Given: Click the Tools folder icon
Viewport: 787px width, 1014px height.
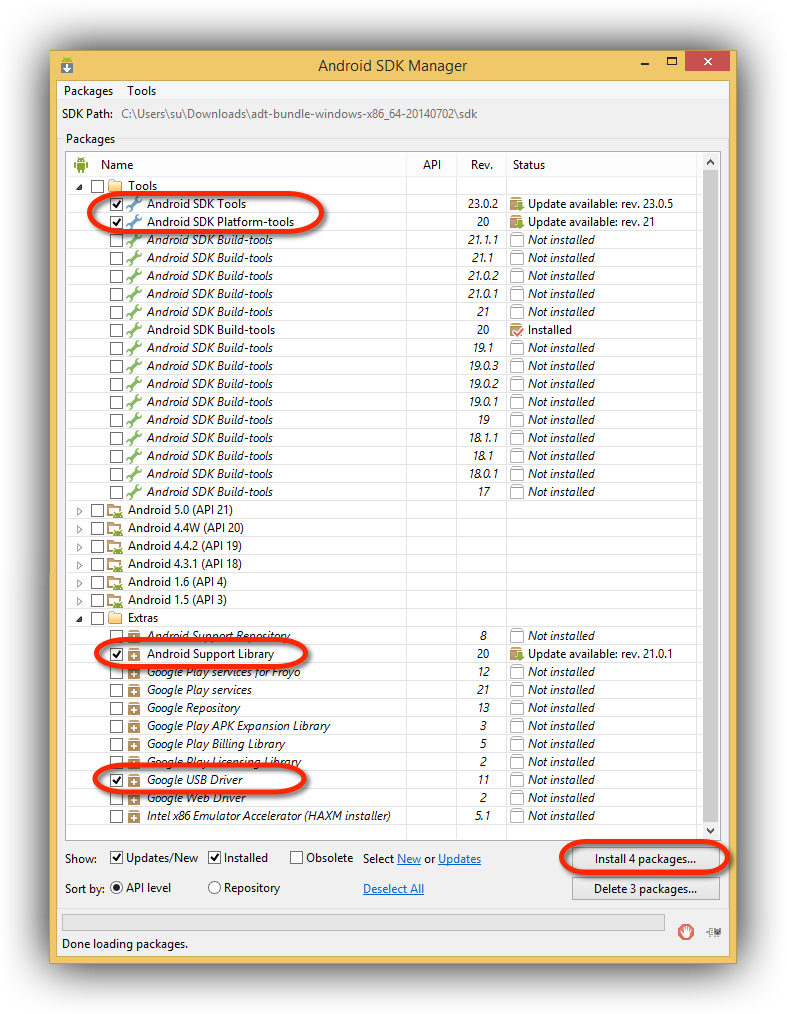Looking at the screenshot, I should (115, 186).
